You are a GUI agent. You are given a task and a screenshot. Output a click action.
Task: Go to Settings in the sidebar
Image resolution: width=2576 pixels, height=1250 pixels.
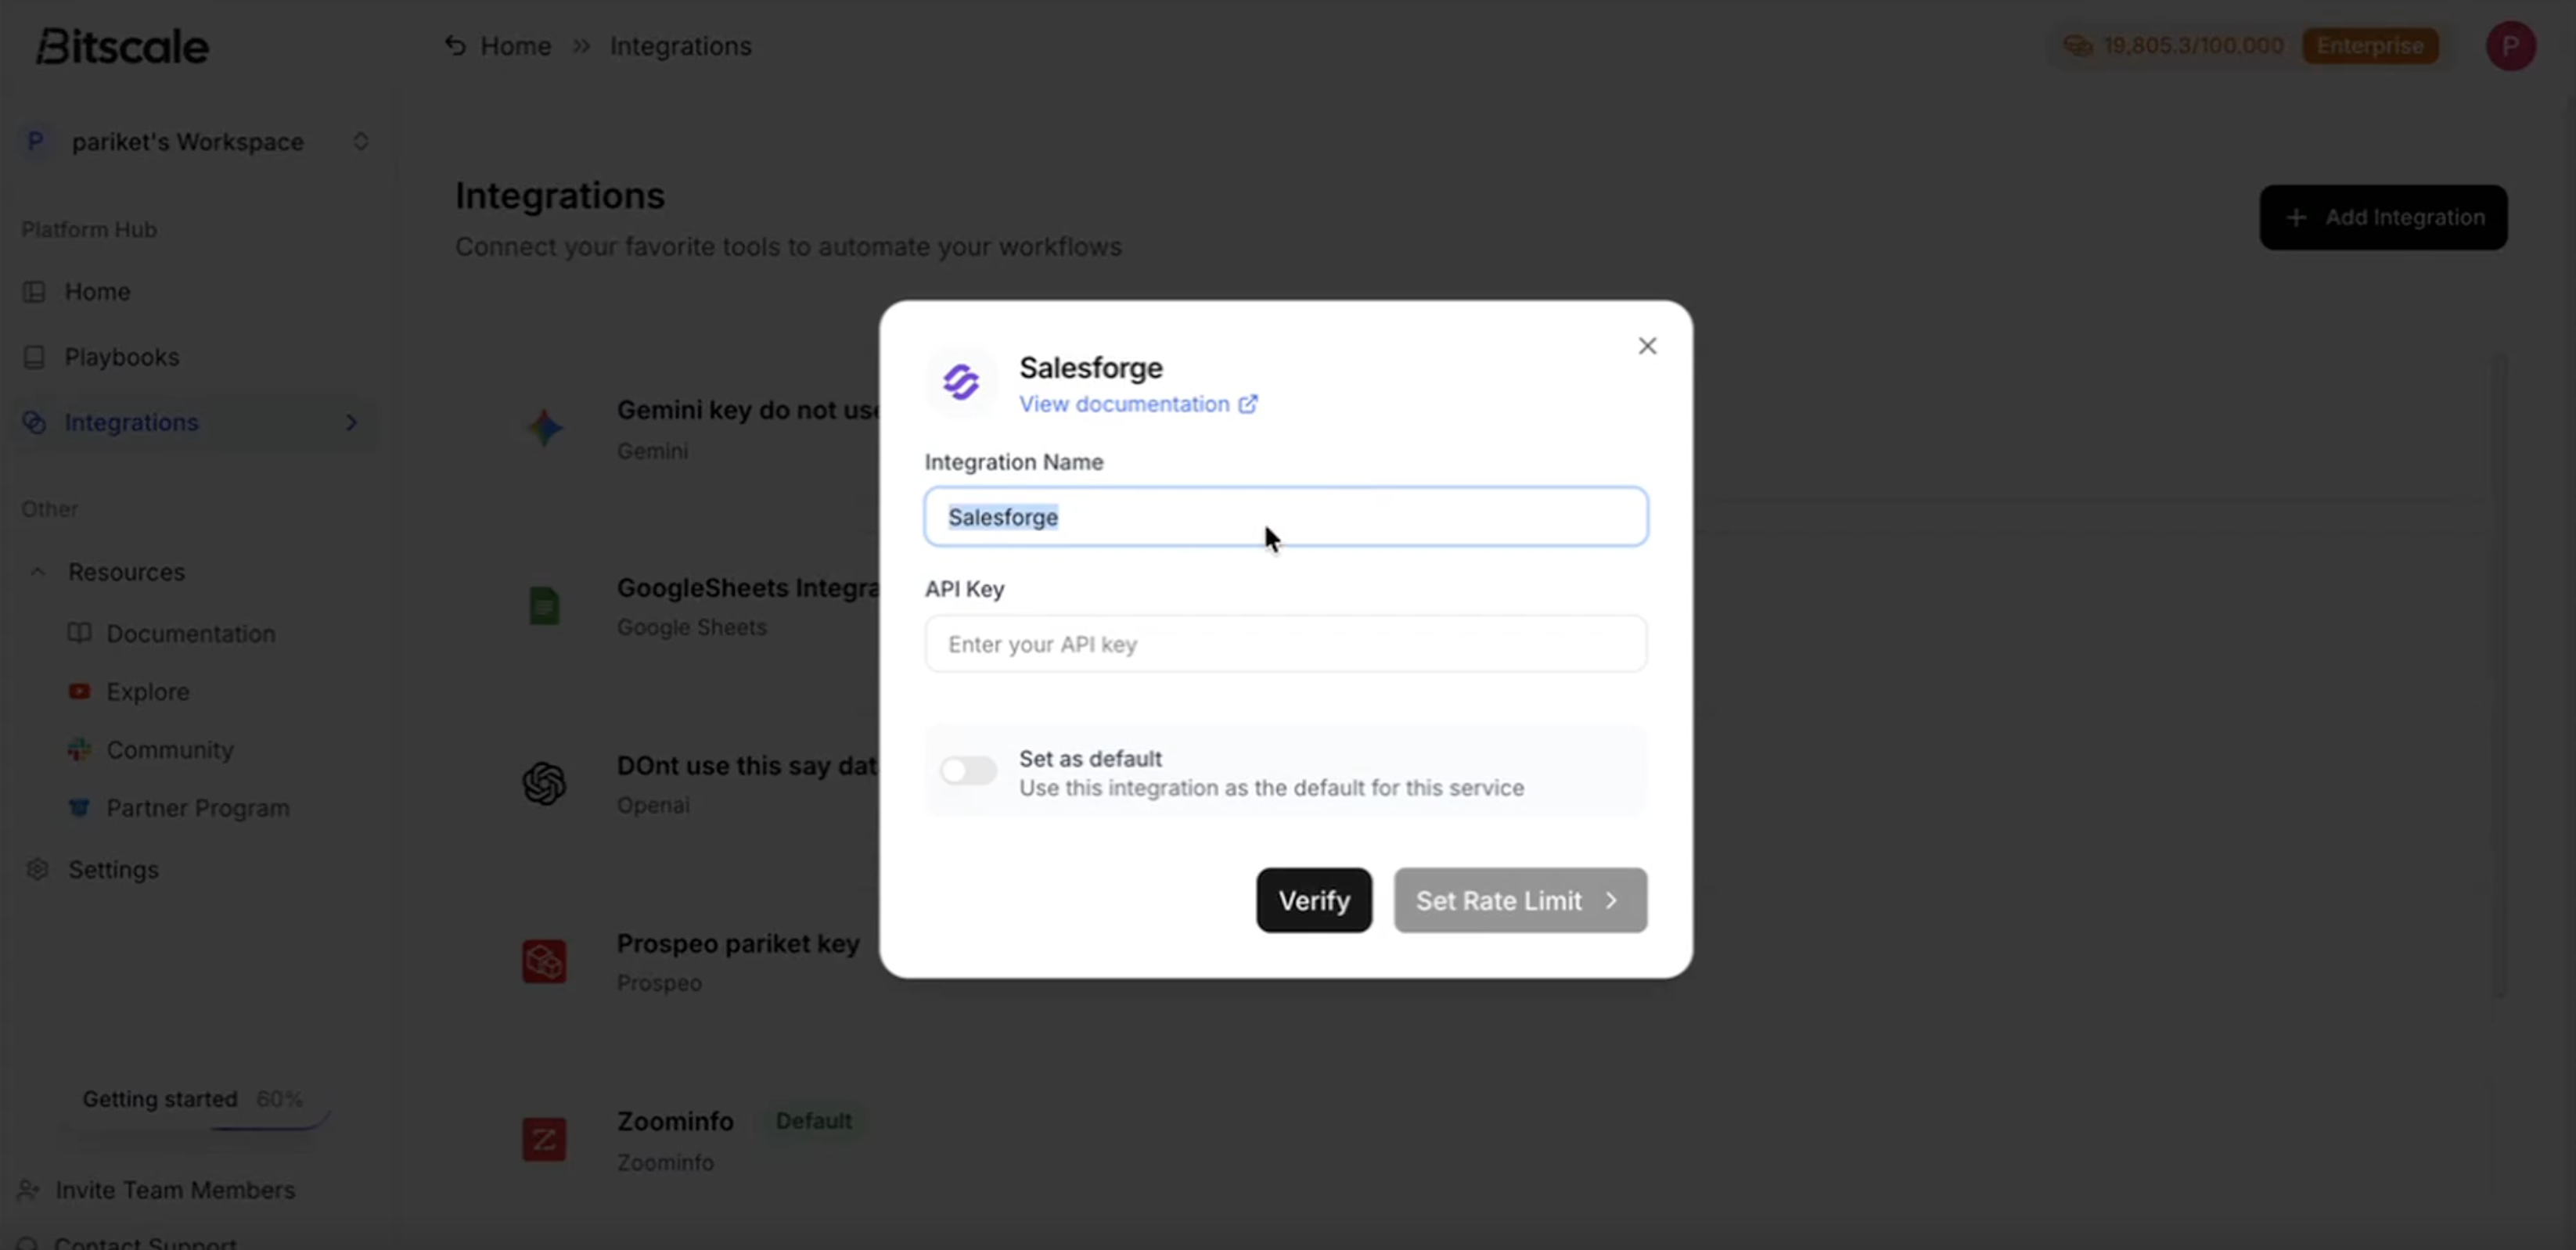pos(113,869)
